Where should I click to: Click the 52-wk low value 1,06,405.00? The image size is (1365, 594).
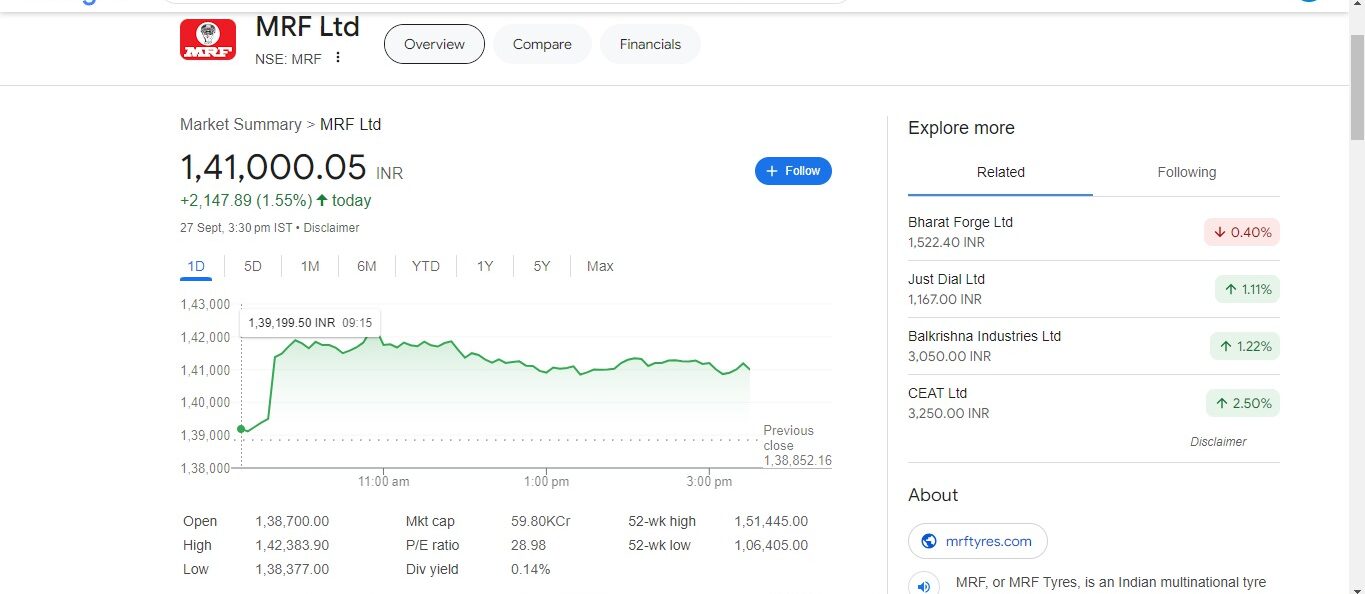pyautogui.click(x=771, y=545)
